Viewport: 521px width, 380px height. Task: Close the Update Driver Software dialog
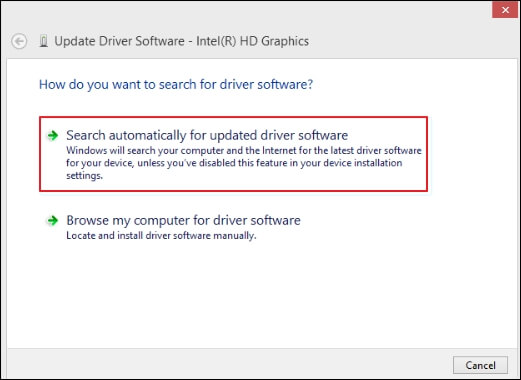(x=505, y=10)
